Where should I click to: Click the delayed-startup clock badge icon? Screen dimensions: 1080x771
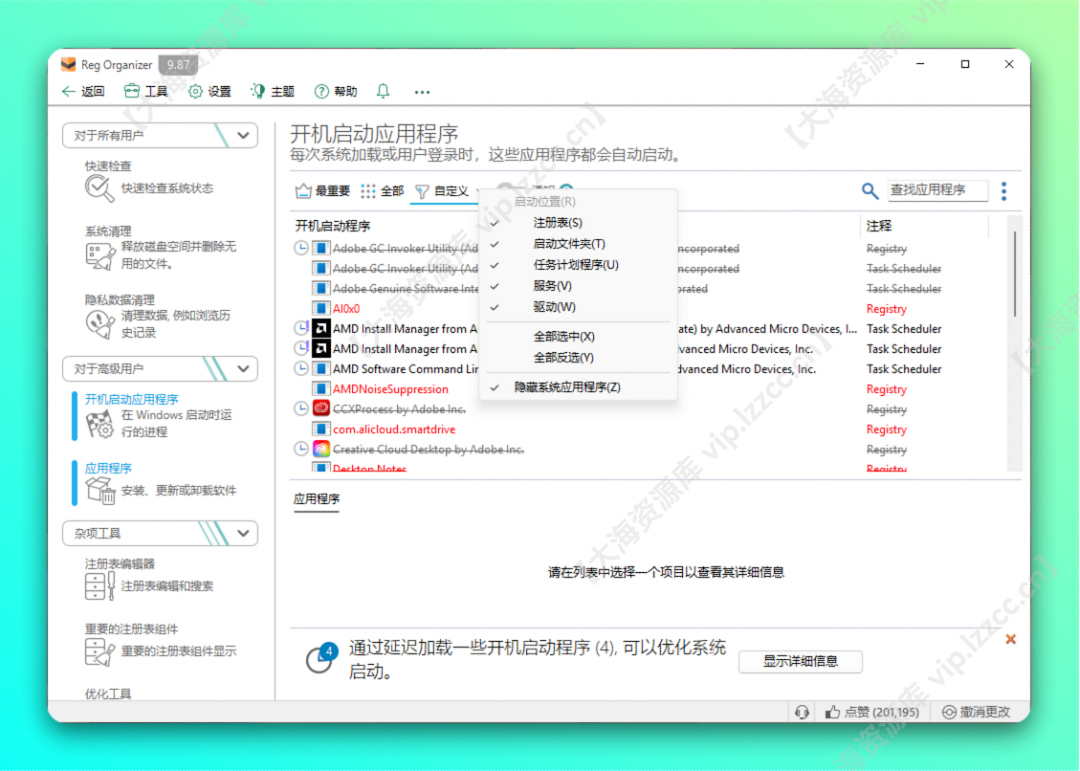322,658
